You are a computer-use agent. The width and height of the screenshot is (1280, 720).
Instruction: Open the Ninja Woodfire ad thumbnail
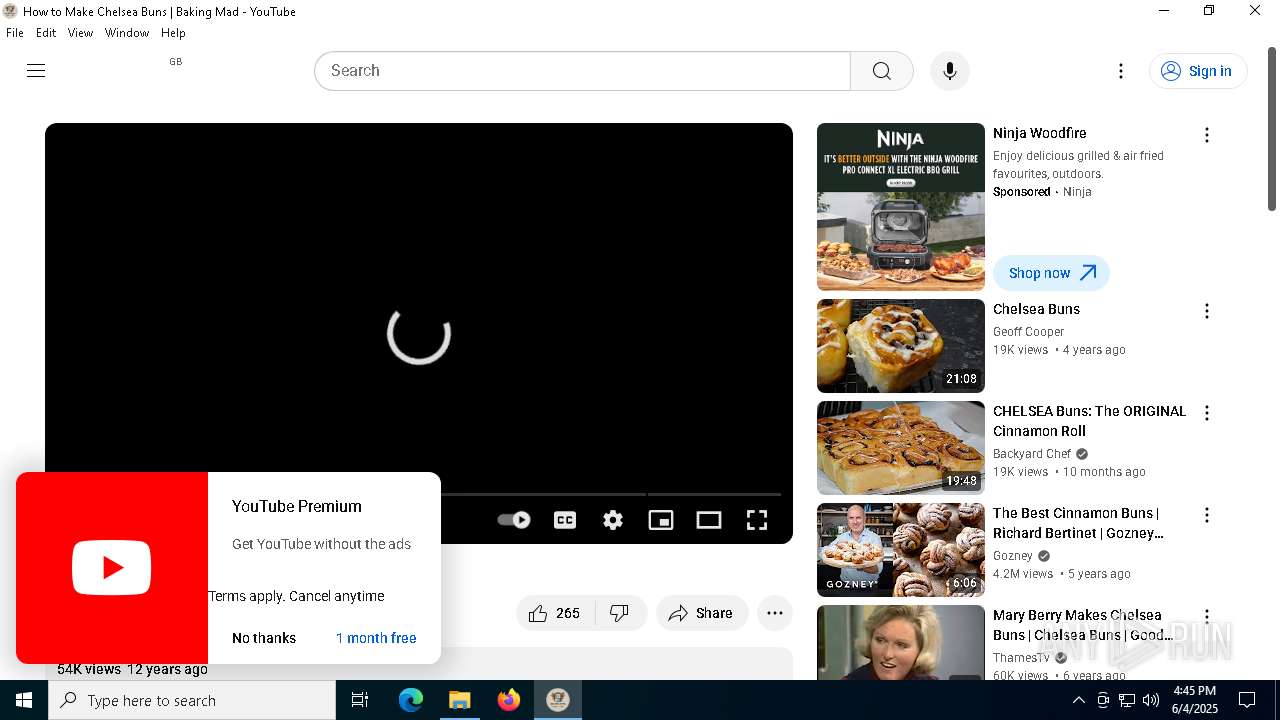[x=901, y=207]
